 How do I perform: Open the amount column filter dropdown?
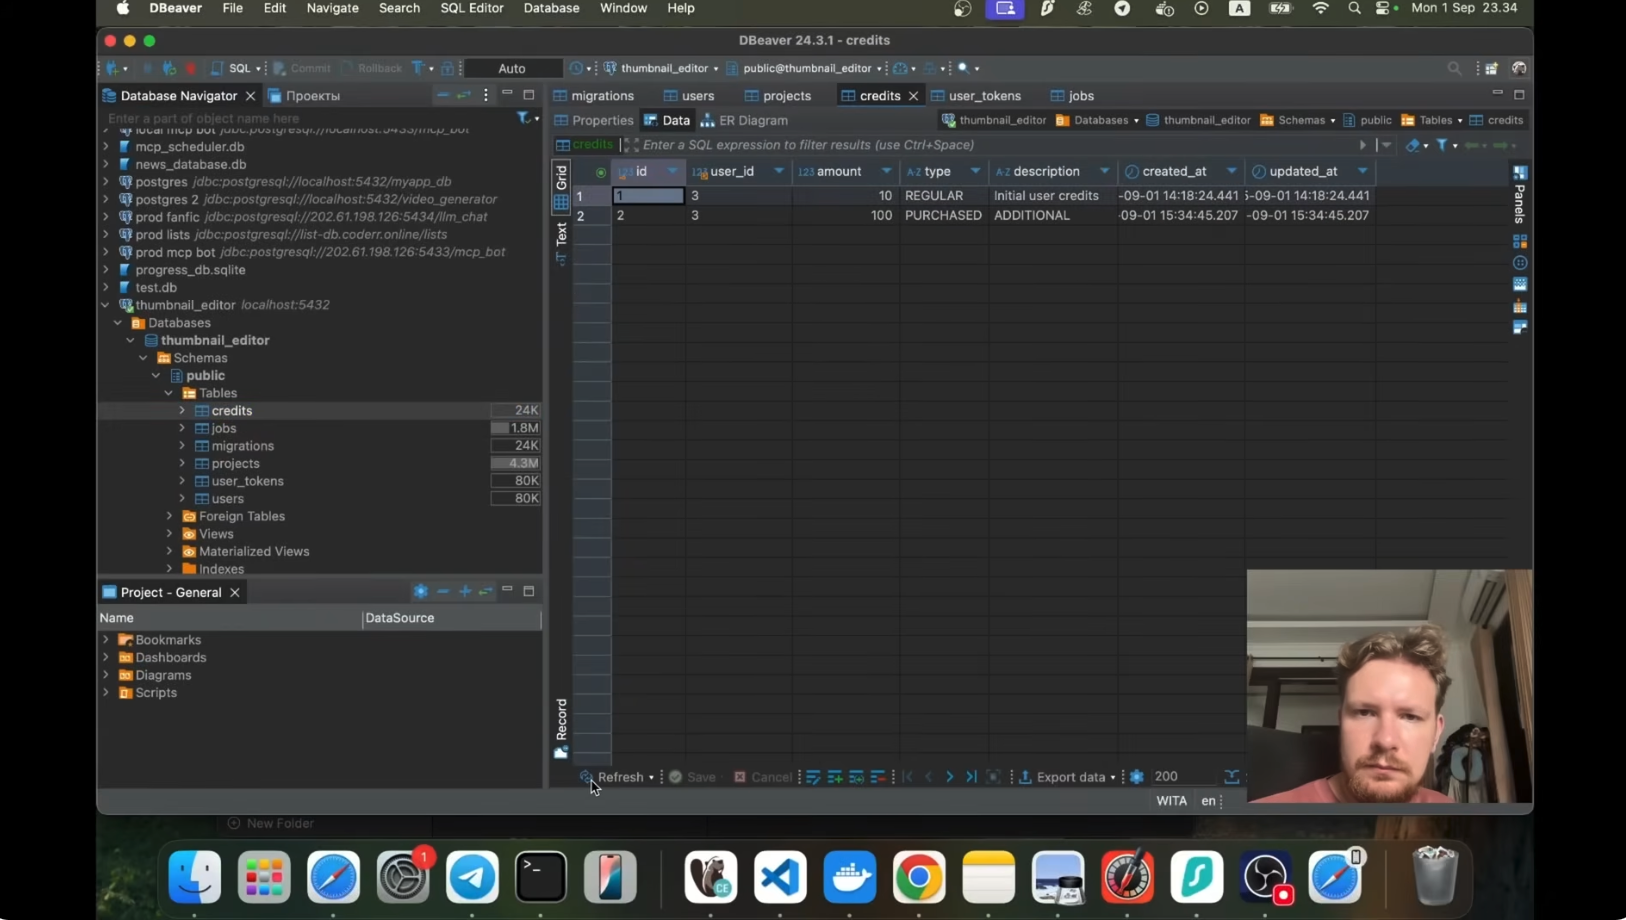coord(886,172)
